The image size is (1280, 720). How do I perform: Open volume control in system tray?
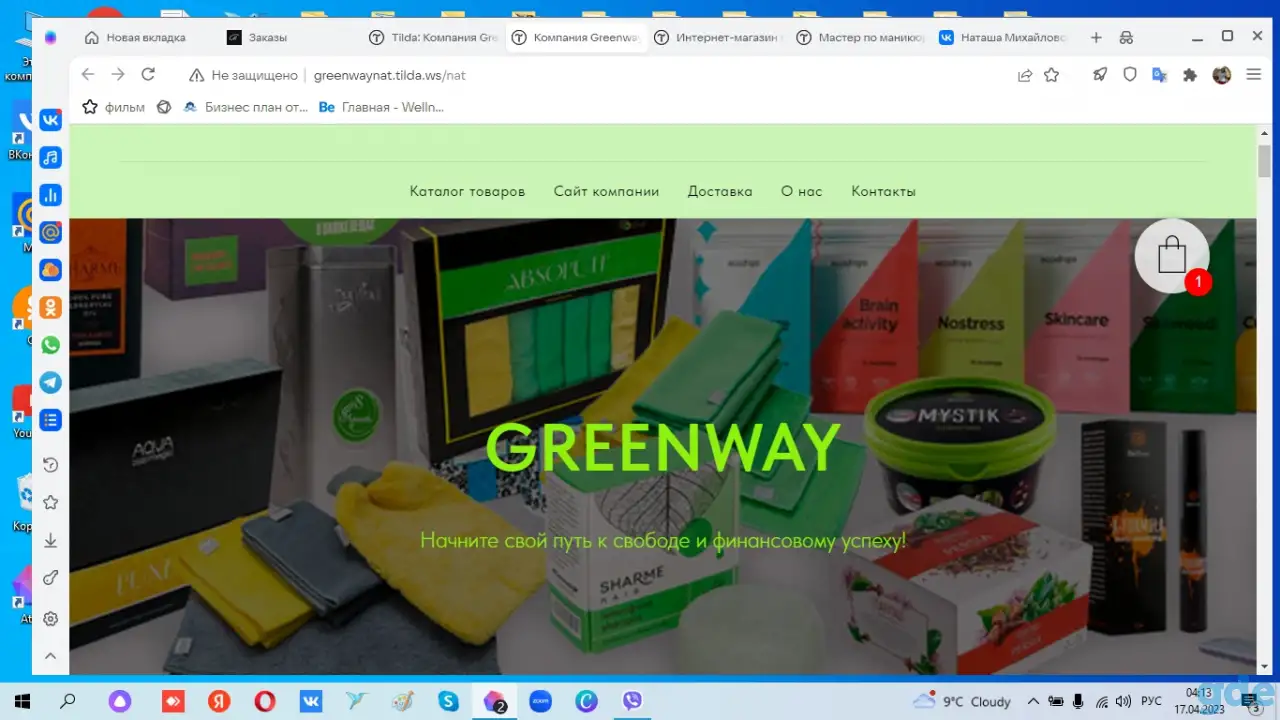tap(1123, 701)
